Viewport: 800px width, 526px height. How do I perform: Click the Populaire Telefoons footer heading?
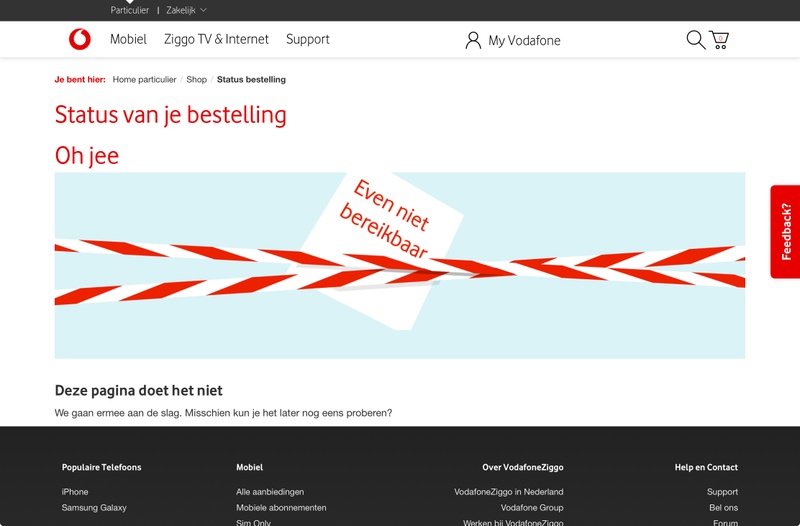point(102,467)
